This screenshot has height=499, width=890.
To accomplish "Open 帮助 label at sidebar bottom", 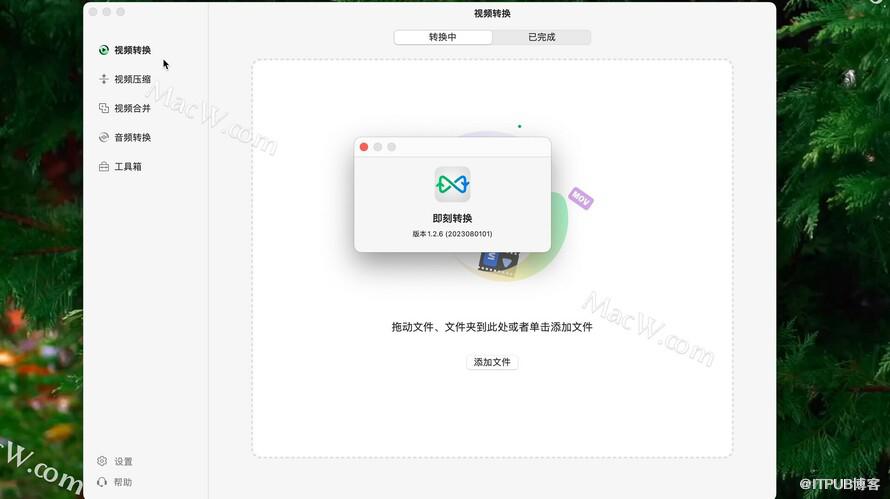I will tap(123, 482).
